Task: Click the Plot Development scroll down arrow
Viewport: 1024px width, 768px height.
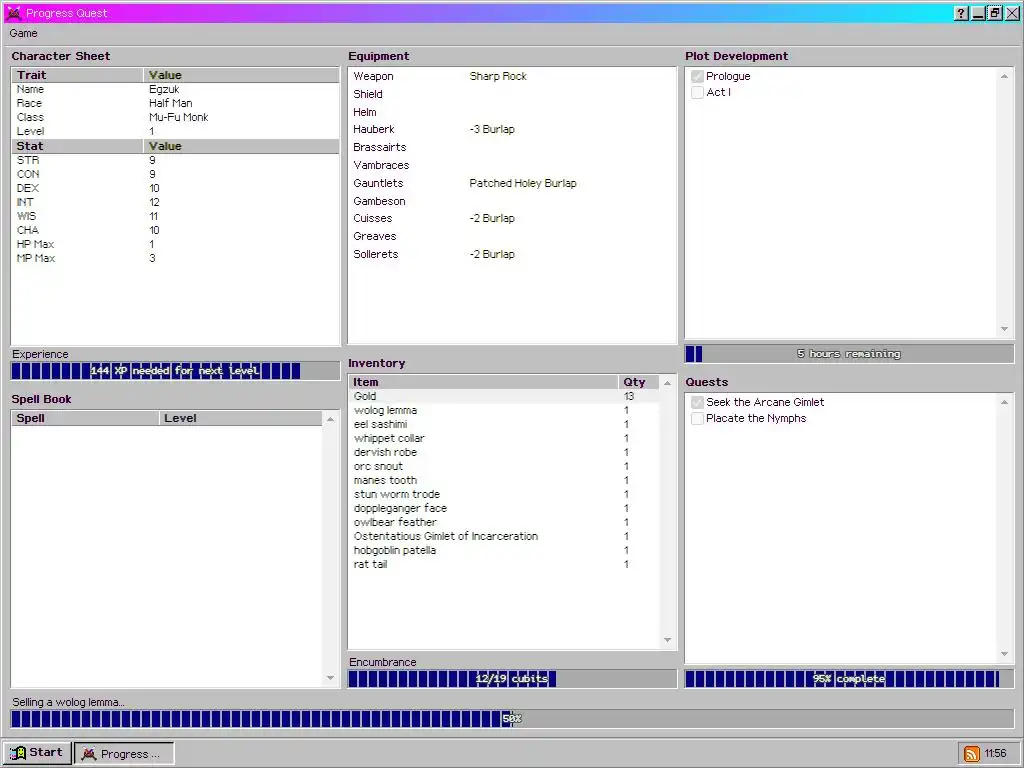Action: pyautogui.click(x=1004, y=329)
